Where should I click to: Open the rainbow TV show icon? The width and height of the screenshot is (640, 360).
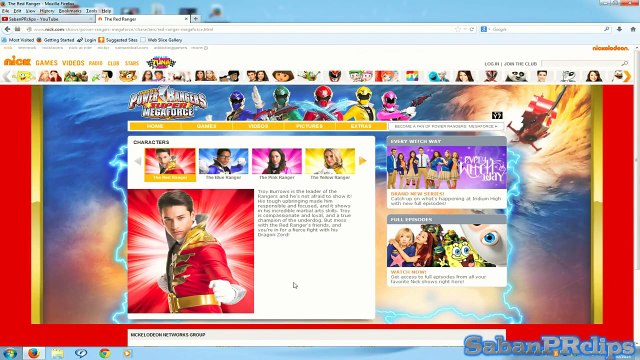[x=412, y=76]
